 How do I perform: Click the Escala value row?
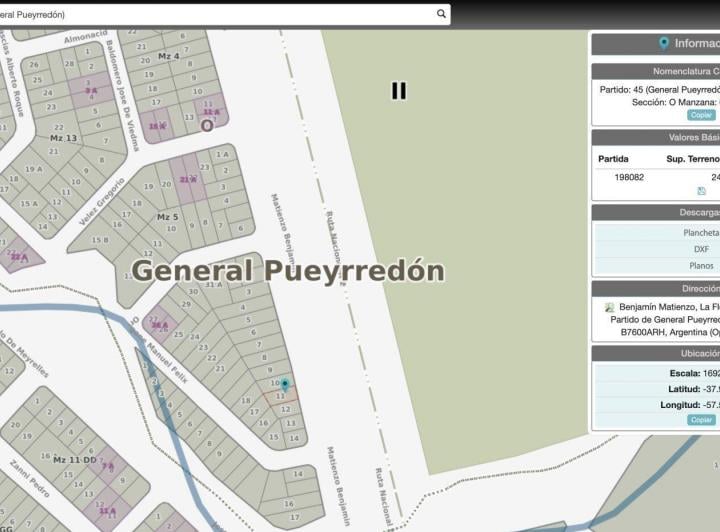click(656, 373)
